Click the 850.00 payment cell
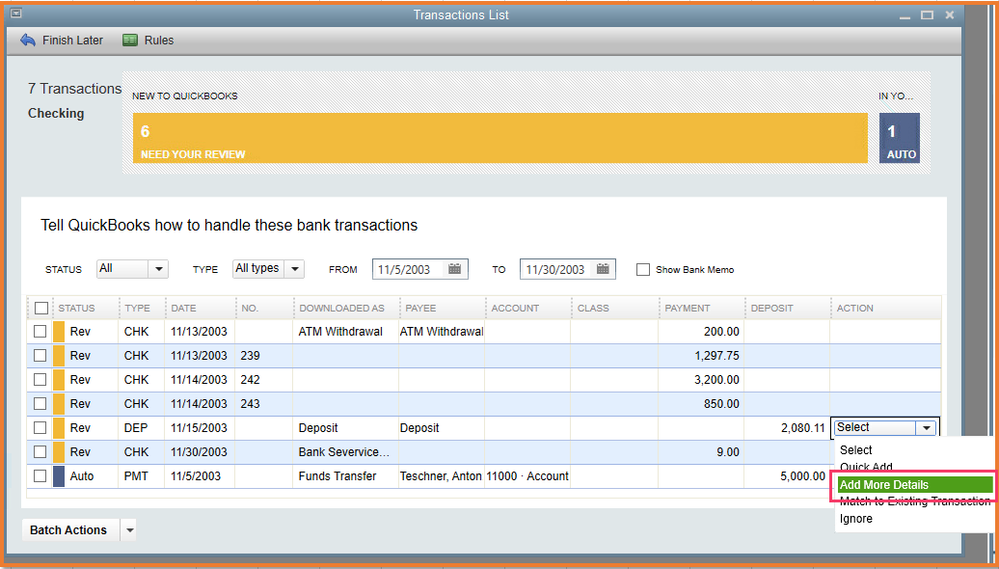The image size is (999, 569). (x=701, y=403)
